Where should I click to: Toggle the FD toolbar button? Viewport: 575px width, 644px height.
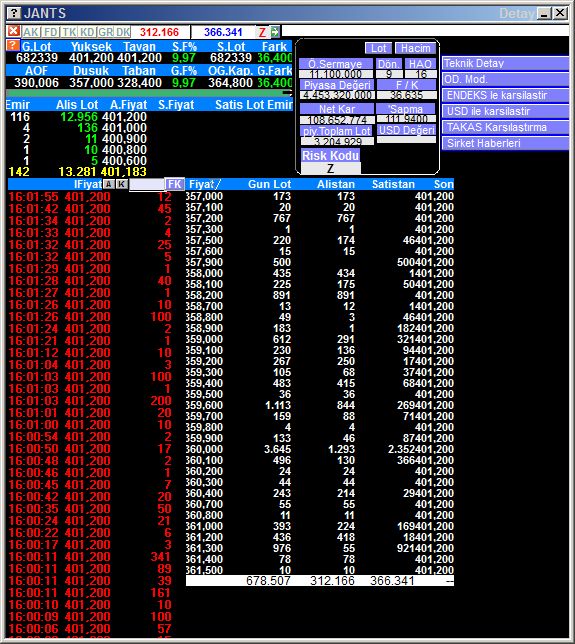(x=51, y=32)
